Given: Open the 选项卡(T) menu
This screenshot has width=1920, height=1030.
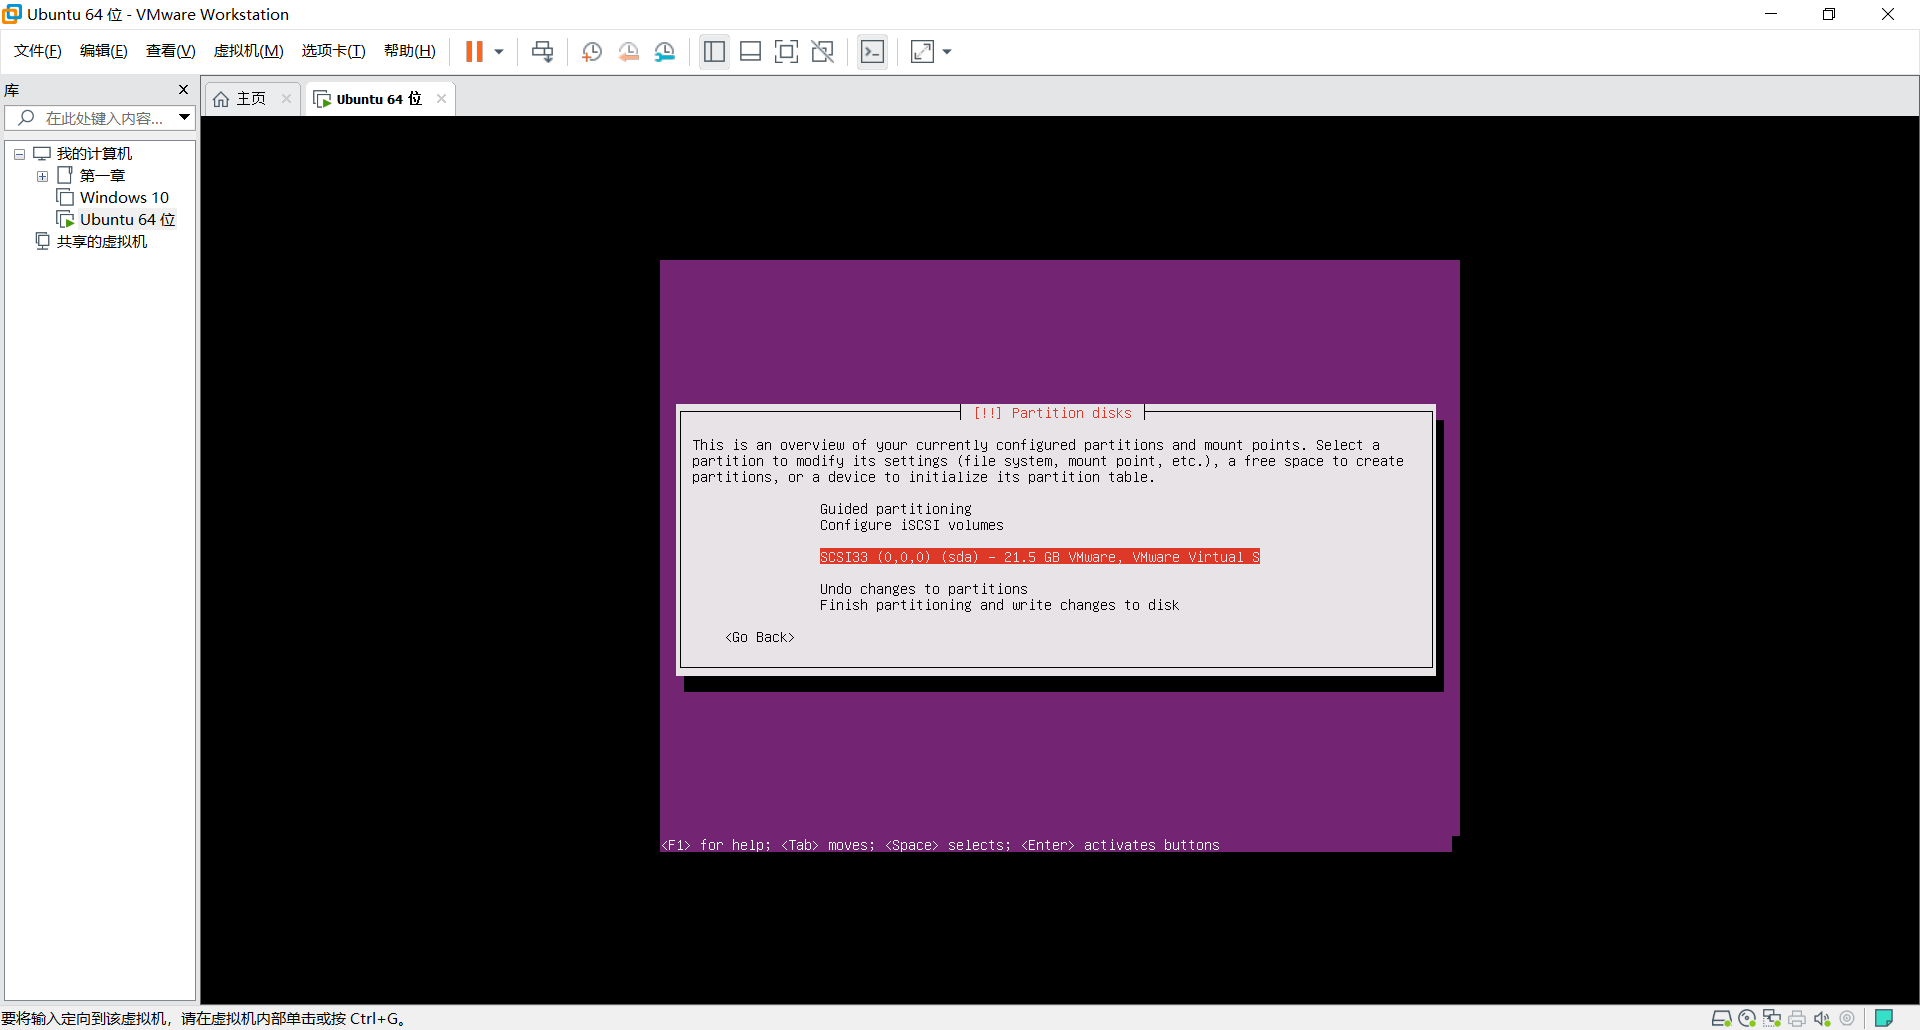Looking at the screenshot, I should pos(334,51).
